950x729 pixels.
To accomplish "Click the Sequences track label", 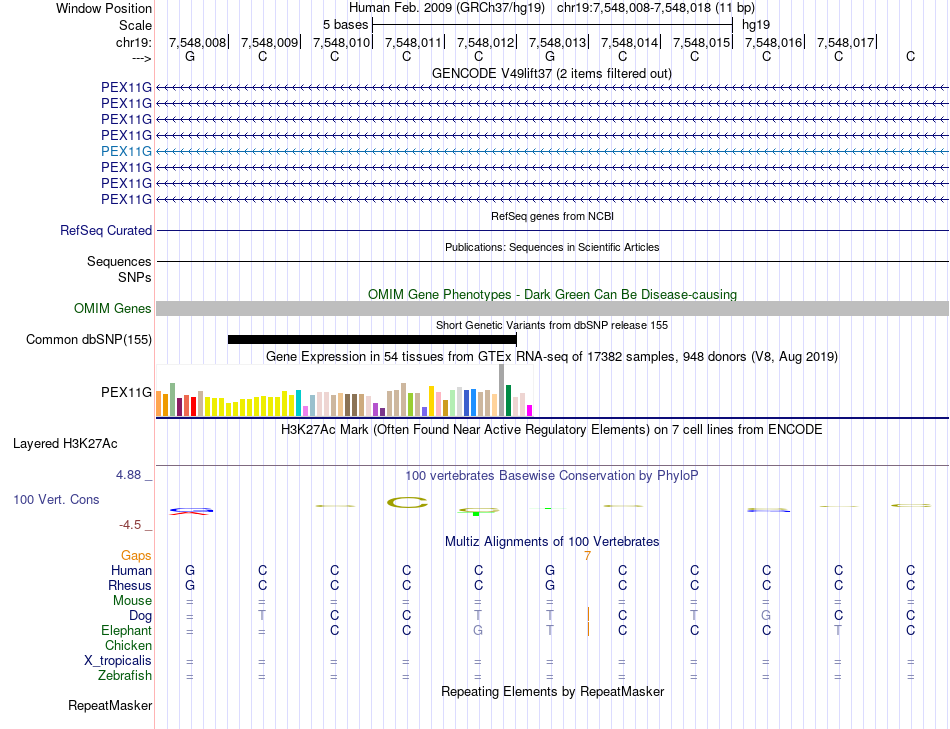I will tap(119, 261).
